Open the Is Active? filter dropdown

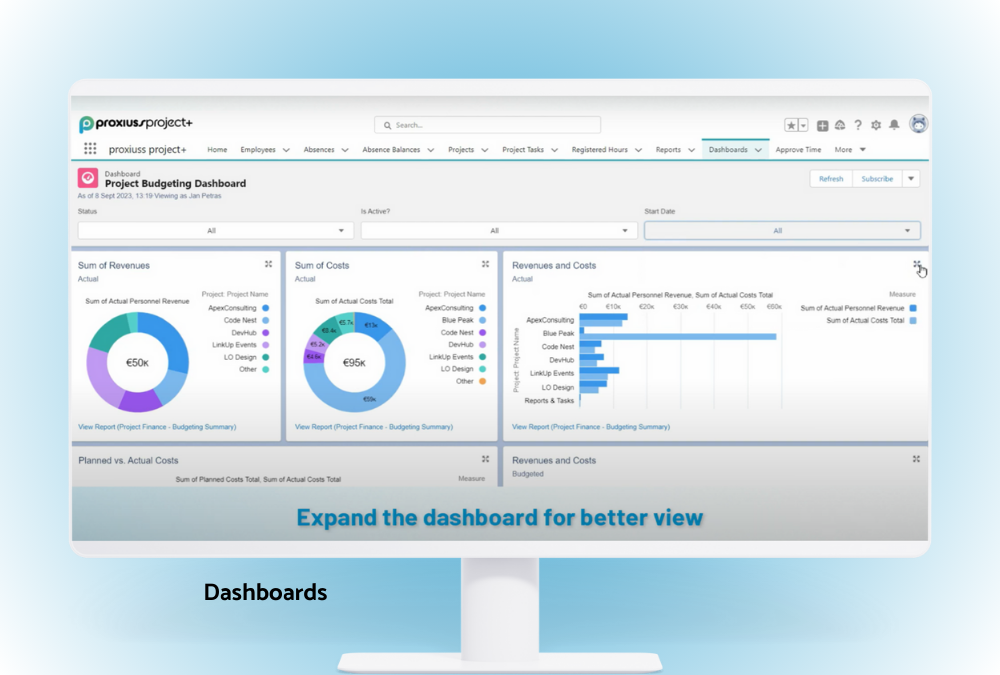pos(498,230)
